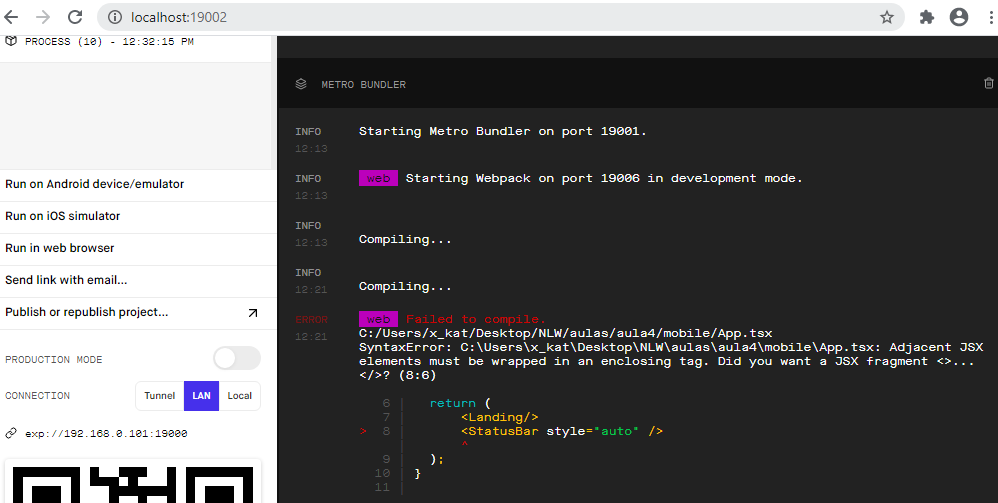Click the 'Compiling...' log at 12:21
Viewport: 998px width, 503px height.
pos(405,287)
